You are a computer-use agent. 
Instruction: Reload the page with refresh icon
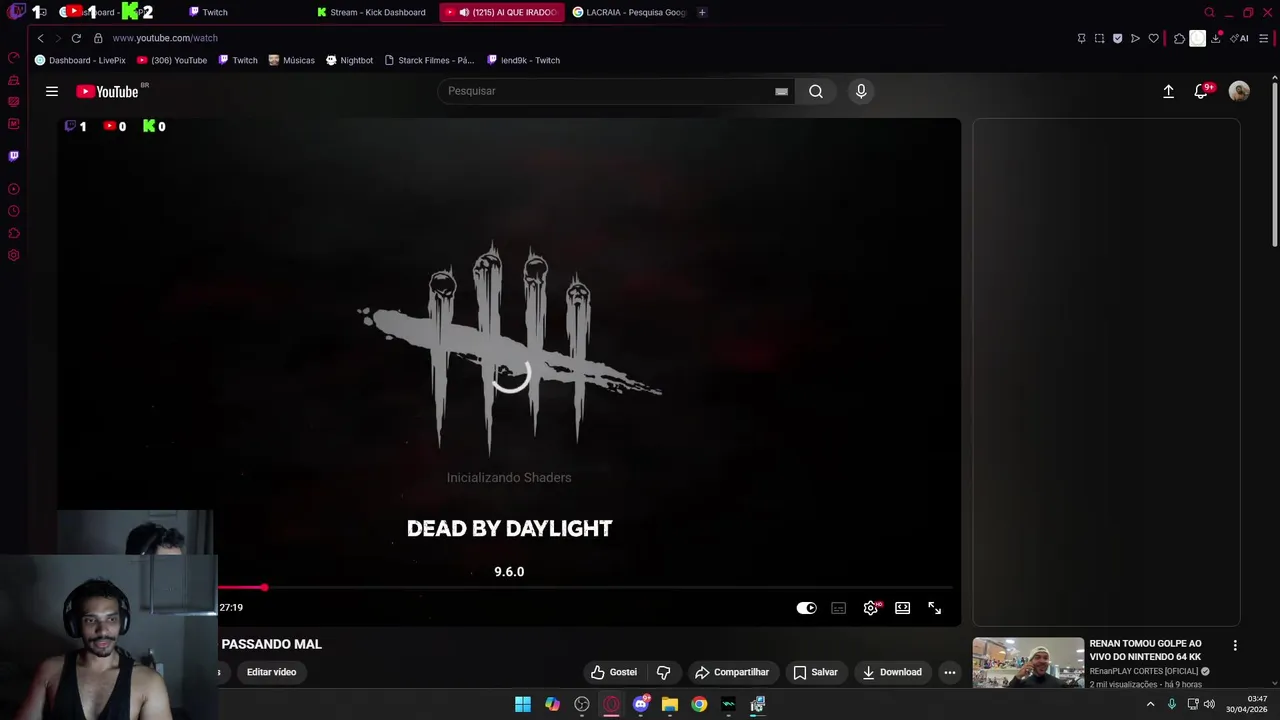[76, 38]
